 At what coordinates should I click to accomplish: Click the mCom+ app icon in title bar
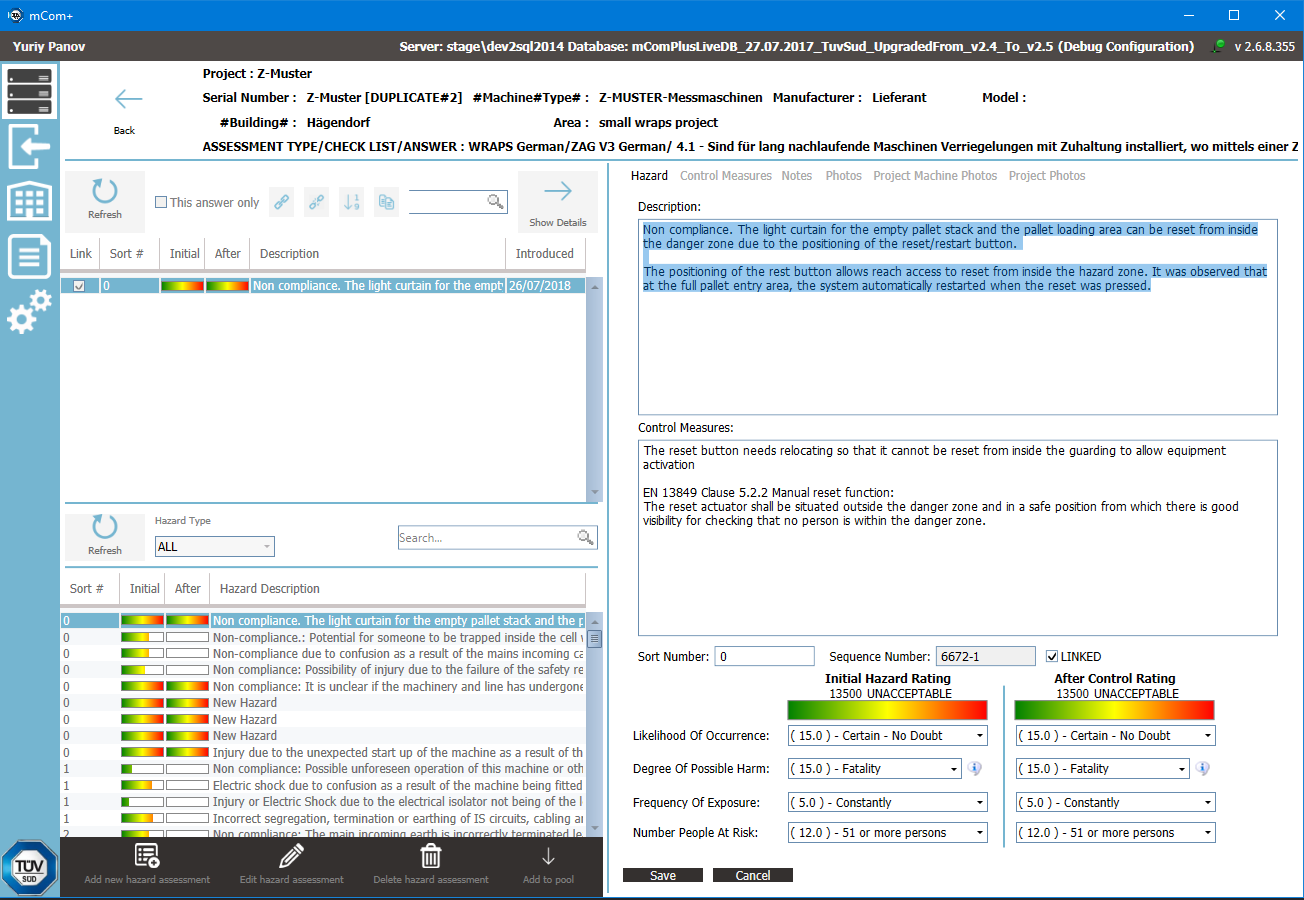[x=16, y=15]
